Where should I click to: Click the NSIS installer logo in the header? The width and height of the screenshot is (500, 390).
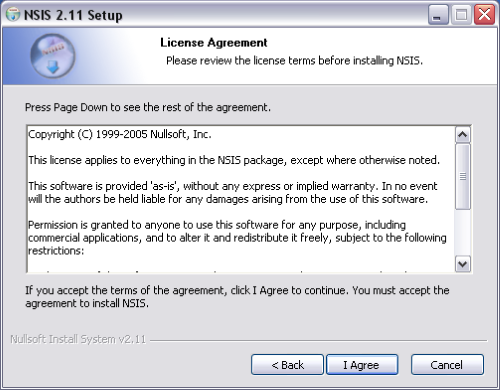[53, 56]
